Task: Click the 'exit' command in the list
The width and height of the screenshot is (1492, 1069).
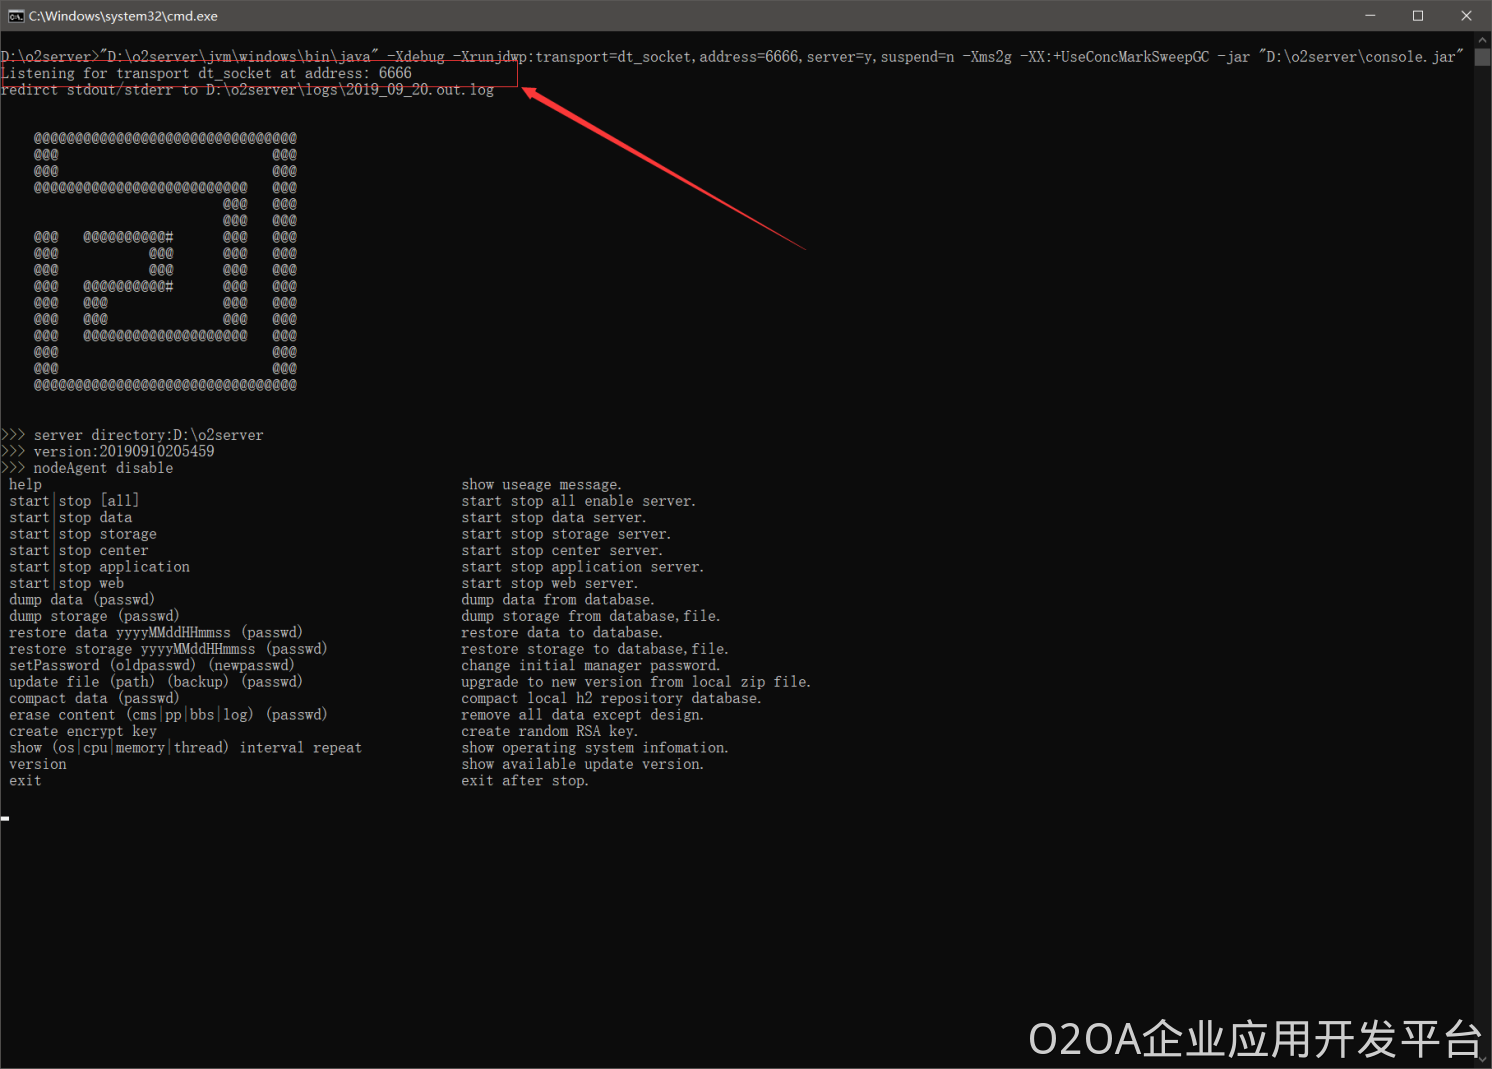Action: (26, 781)
